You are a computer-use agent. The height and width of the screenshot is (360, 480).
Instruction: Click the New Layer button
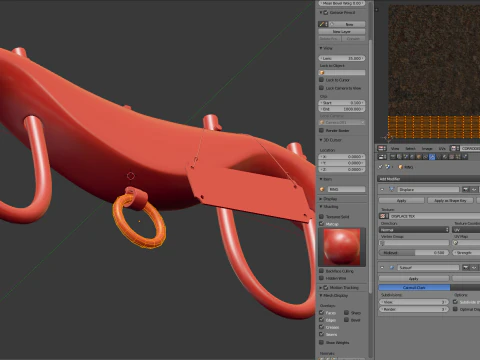point(342,32)
